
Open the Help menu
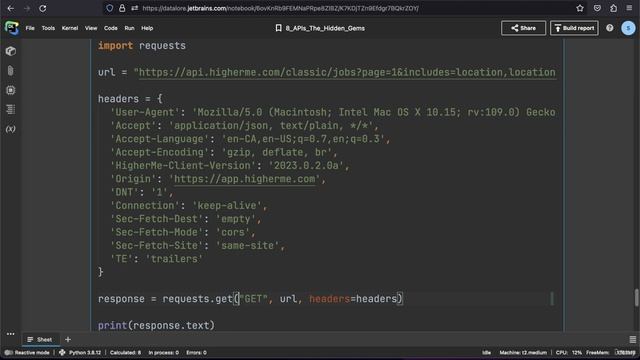pos(147,28)
